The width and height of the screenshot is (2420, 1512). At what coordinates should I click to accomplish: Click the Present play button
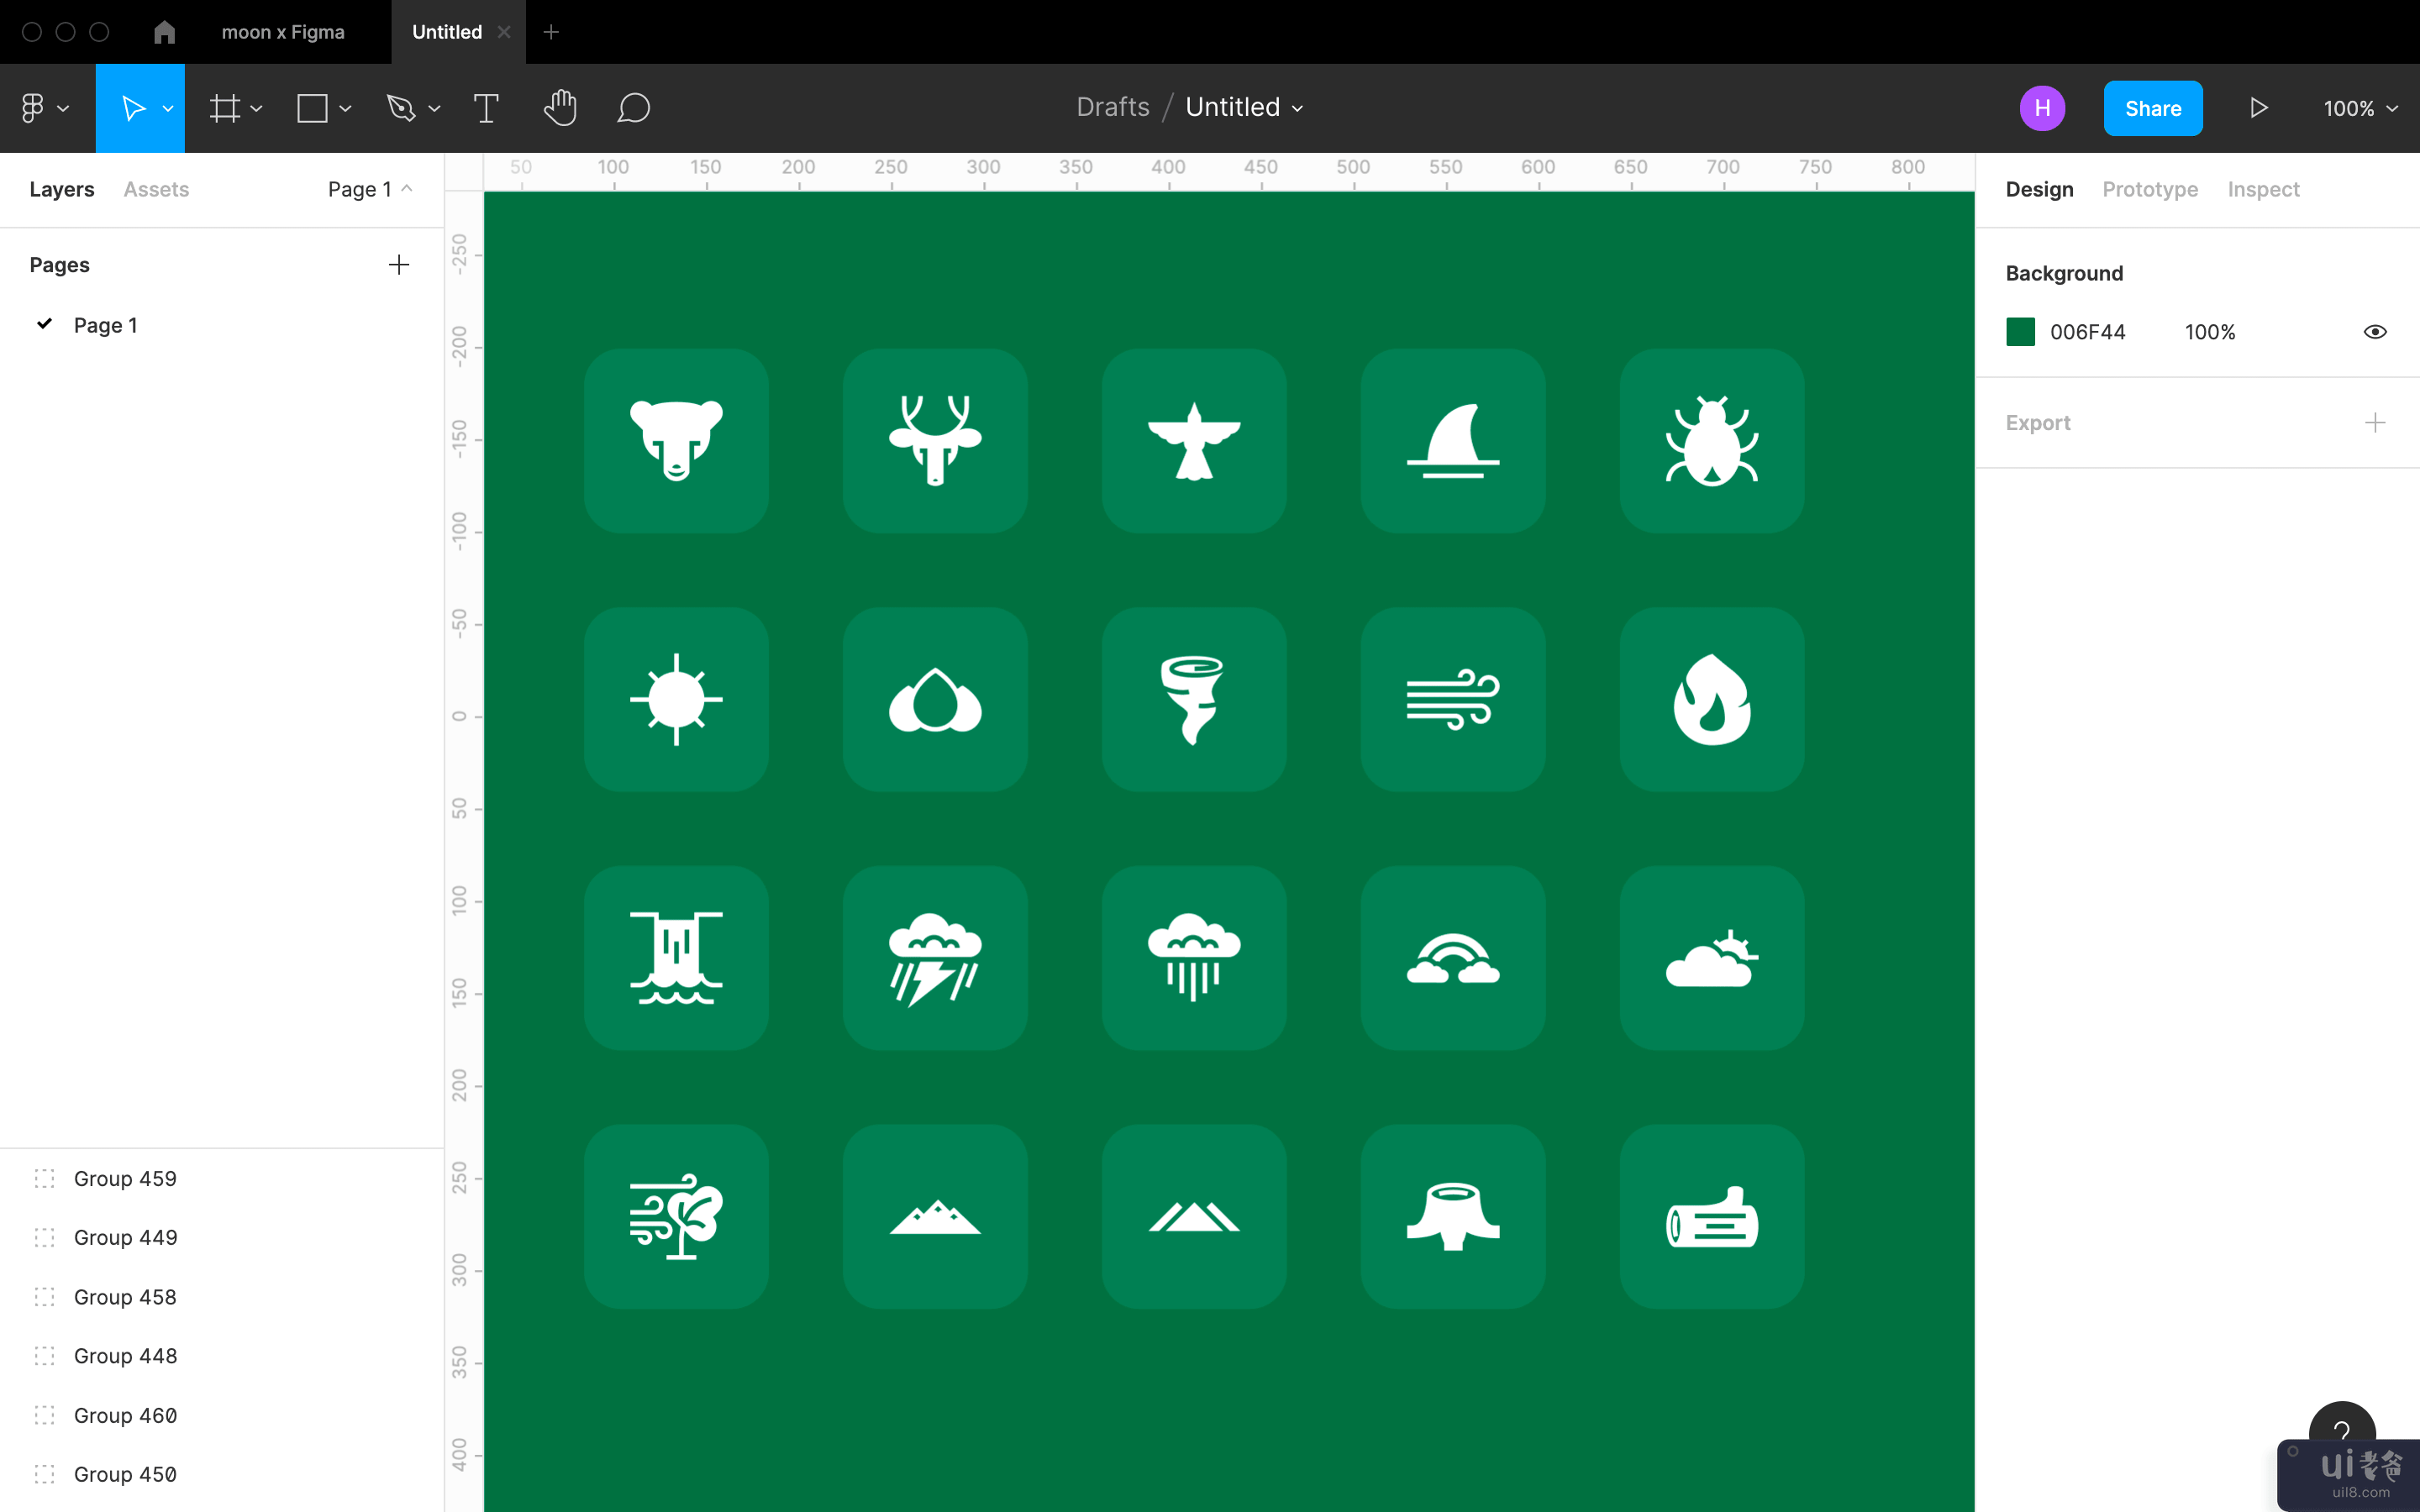[2258, 108]
